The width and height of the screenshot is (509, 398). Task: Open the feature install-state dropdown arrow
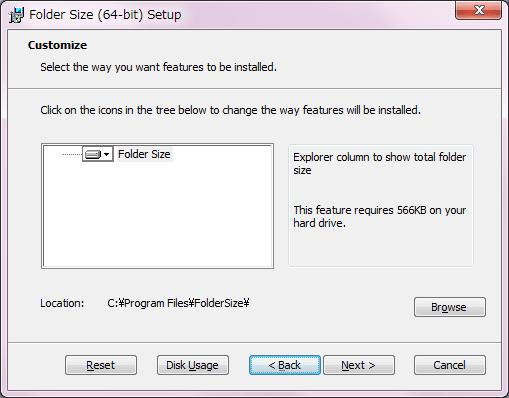(x=106, y=154)
